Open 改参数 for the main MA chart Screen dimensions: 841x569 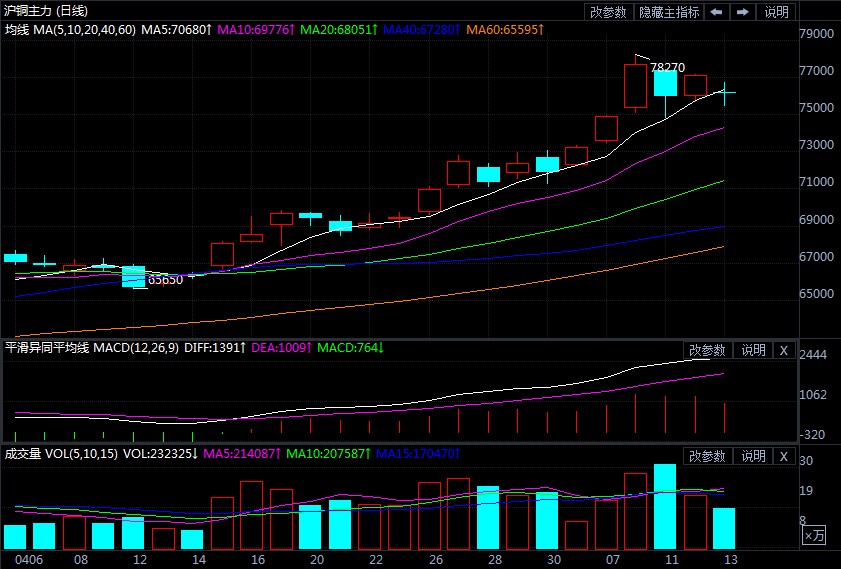[608, 12]
